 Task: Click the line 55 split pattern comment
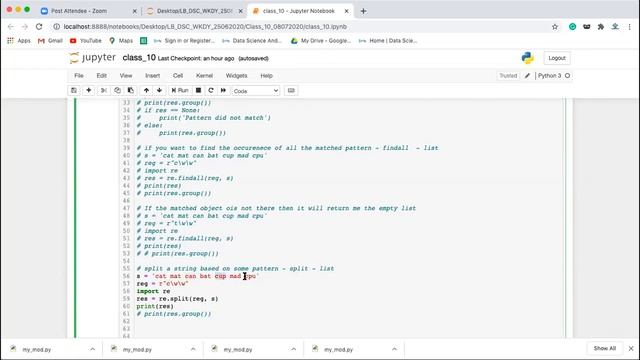coord(235,269)
